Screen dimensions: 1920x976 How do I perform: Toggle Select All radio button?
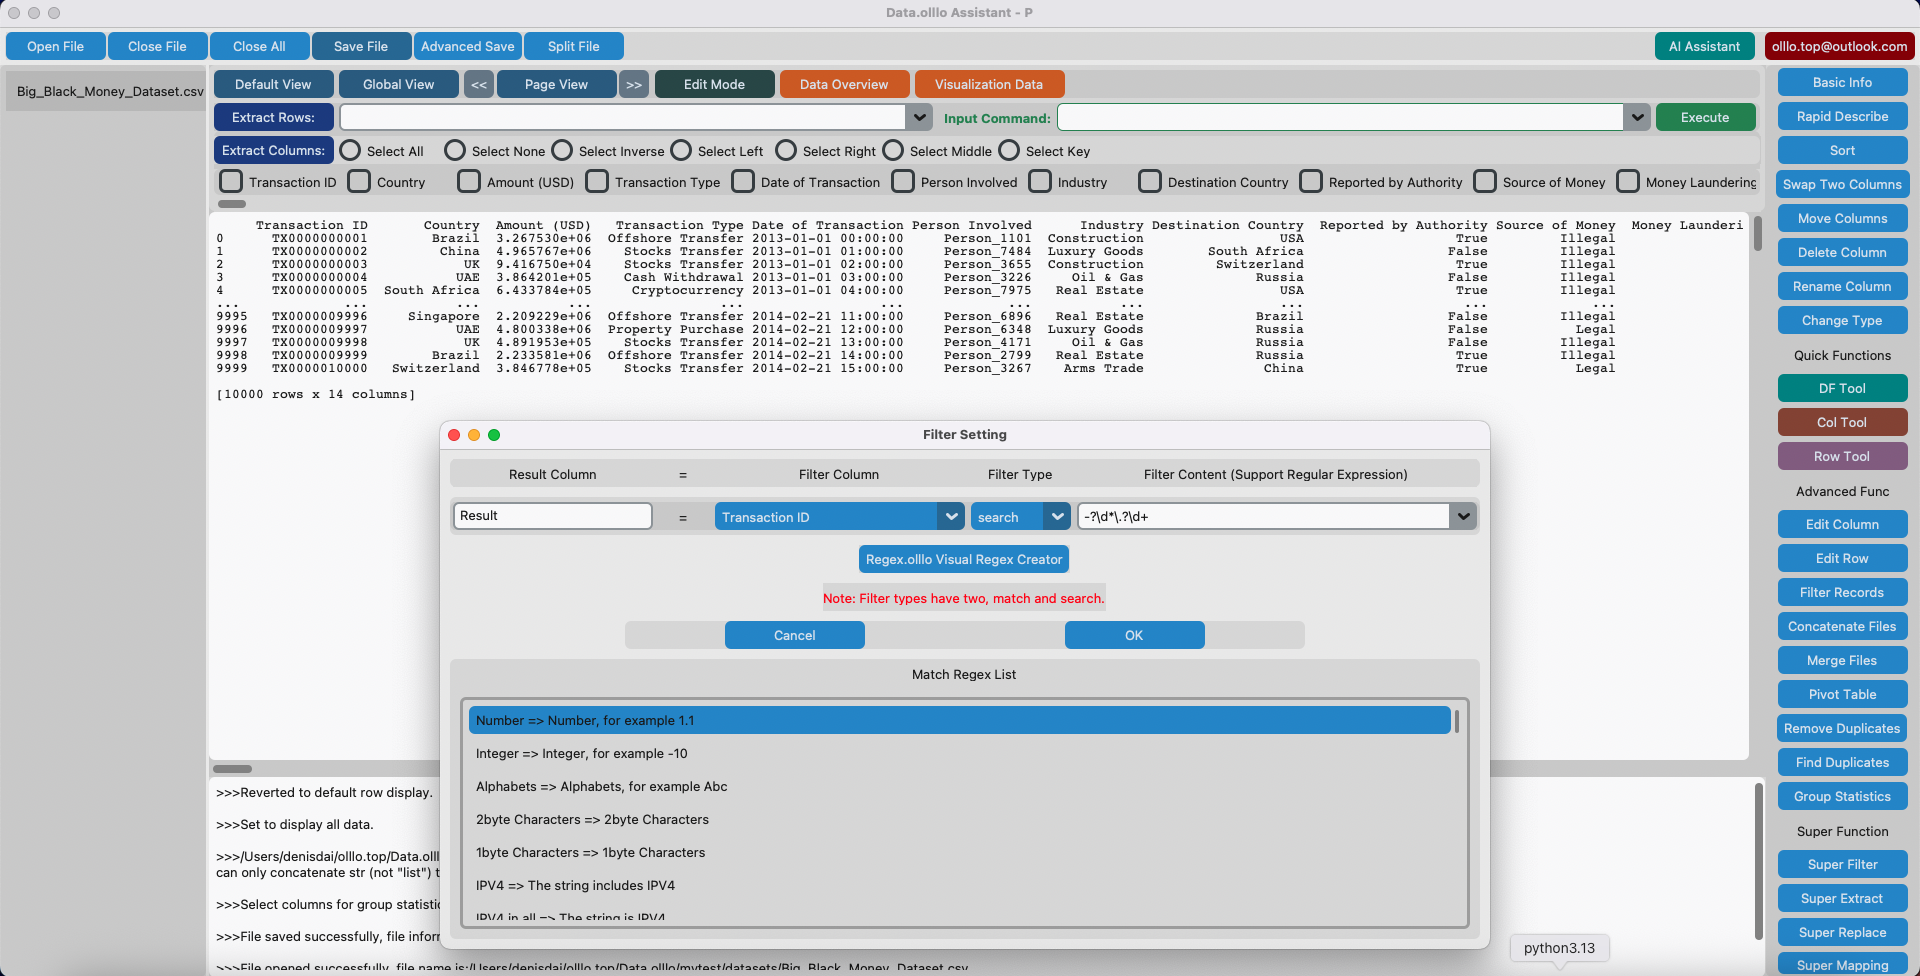[350, 151]
